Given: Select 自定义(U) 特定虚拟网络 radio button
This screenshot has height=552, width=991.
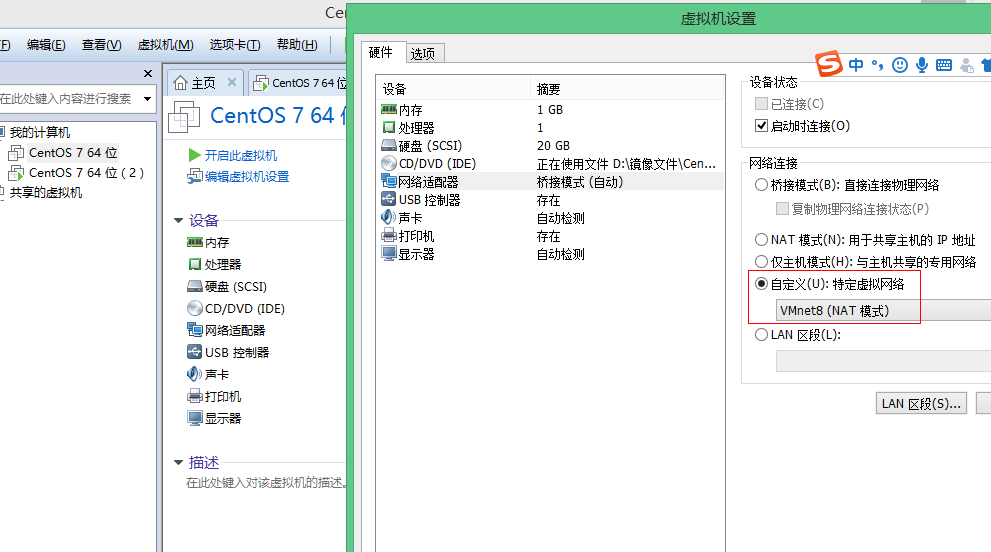Looking at the screenshot, I should 762,284.
